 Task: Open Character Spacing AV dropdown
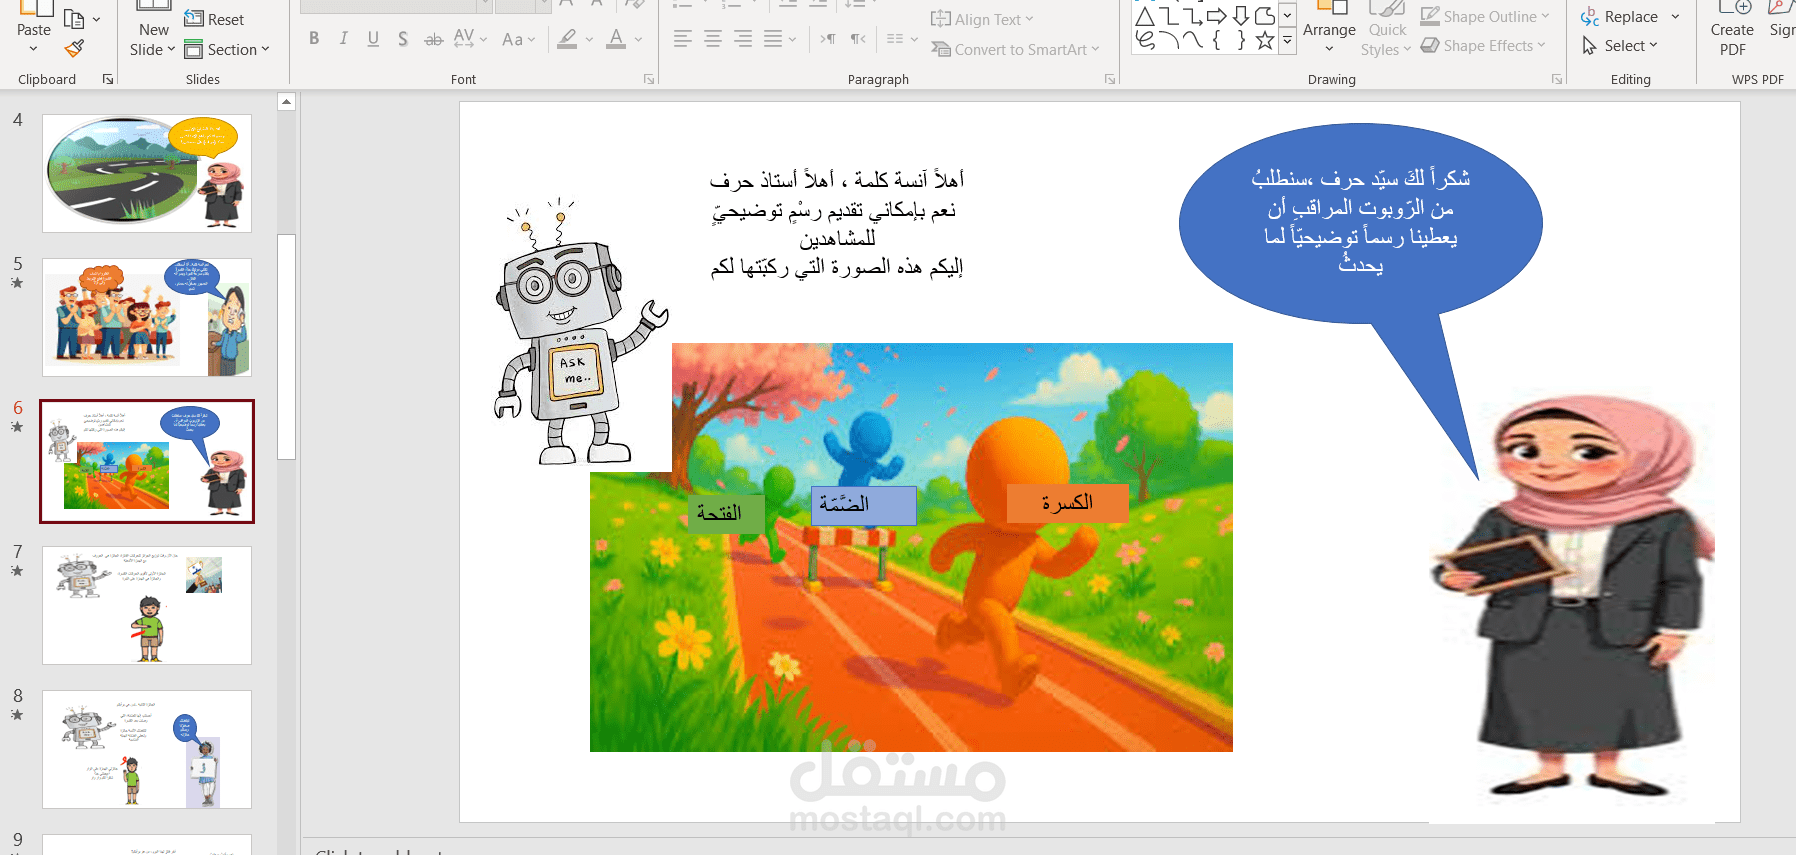click(x=470, y=39)
